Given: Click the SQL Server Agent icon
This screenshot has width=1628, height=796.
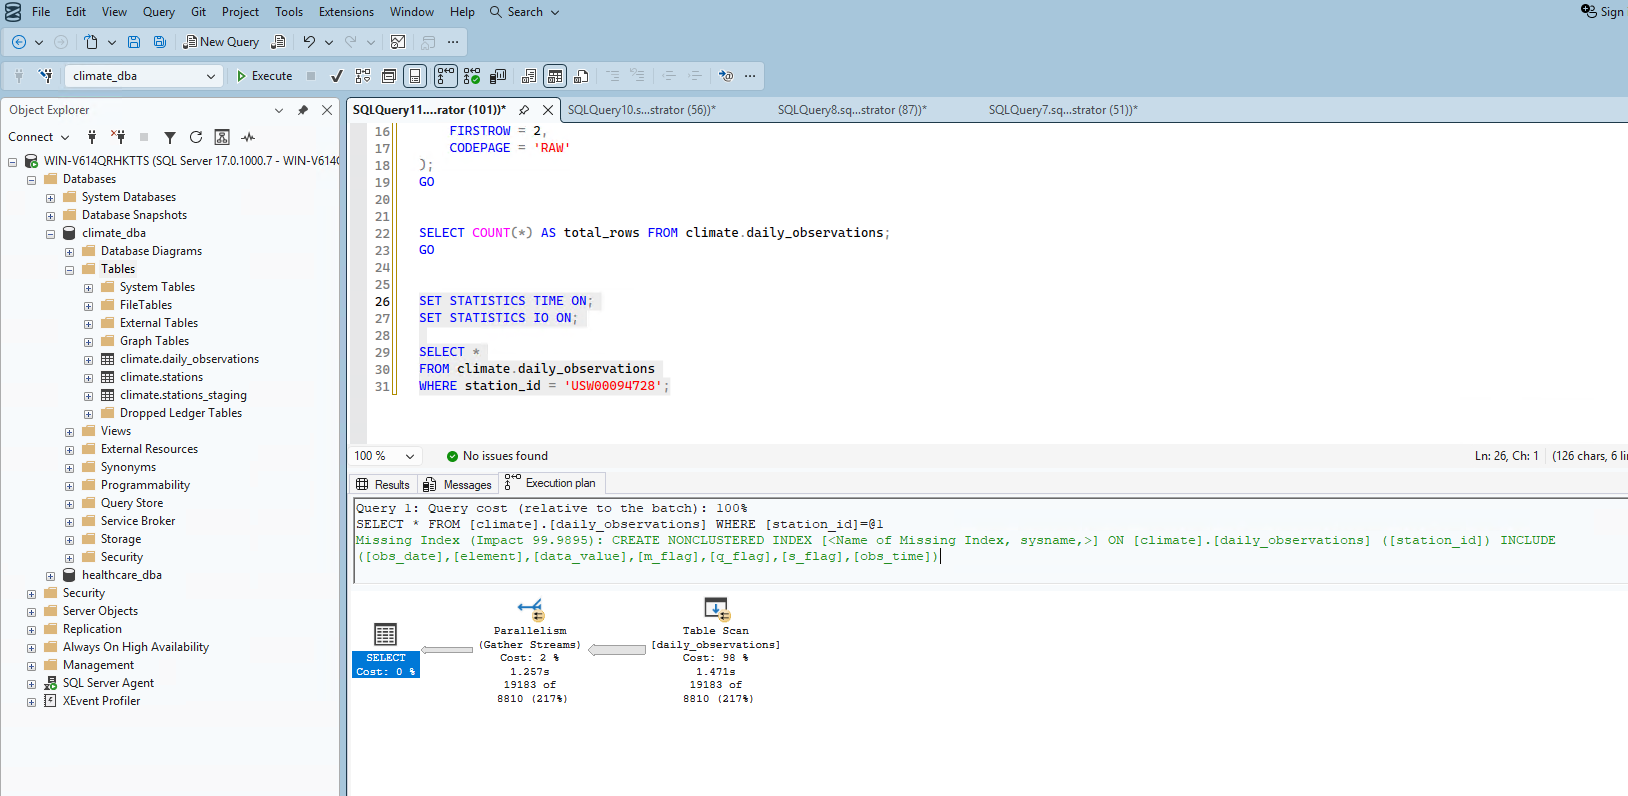Looking at the screenshot, I should click(50, 684).
